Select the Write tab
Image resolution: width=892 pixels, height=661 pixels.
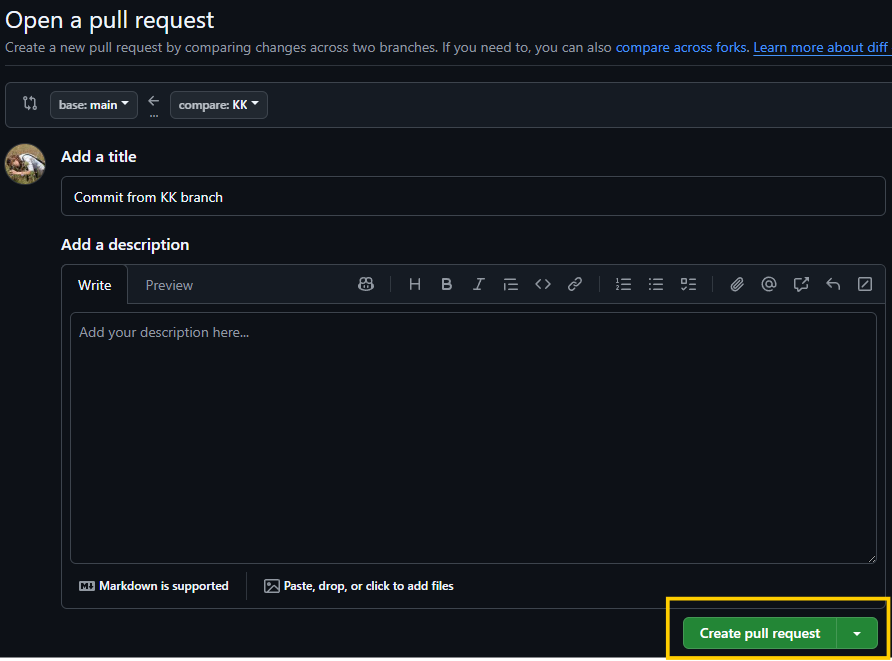point(95,285)
